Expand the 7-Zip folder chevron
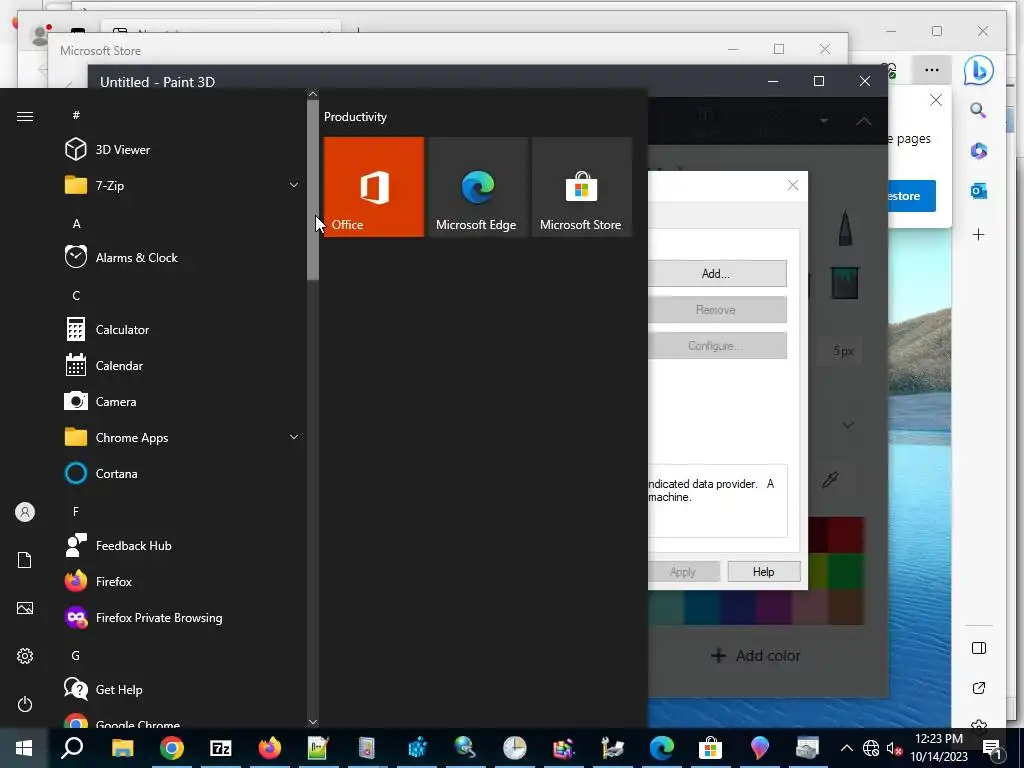The image size is (1024, 768). click(x=294, y=185)
